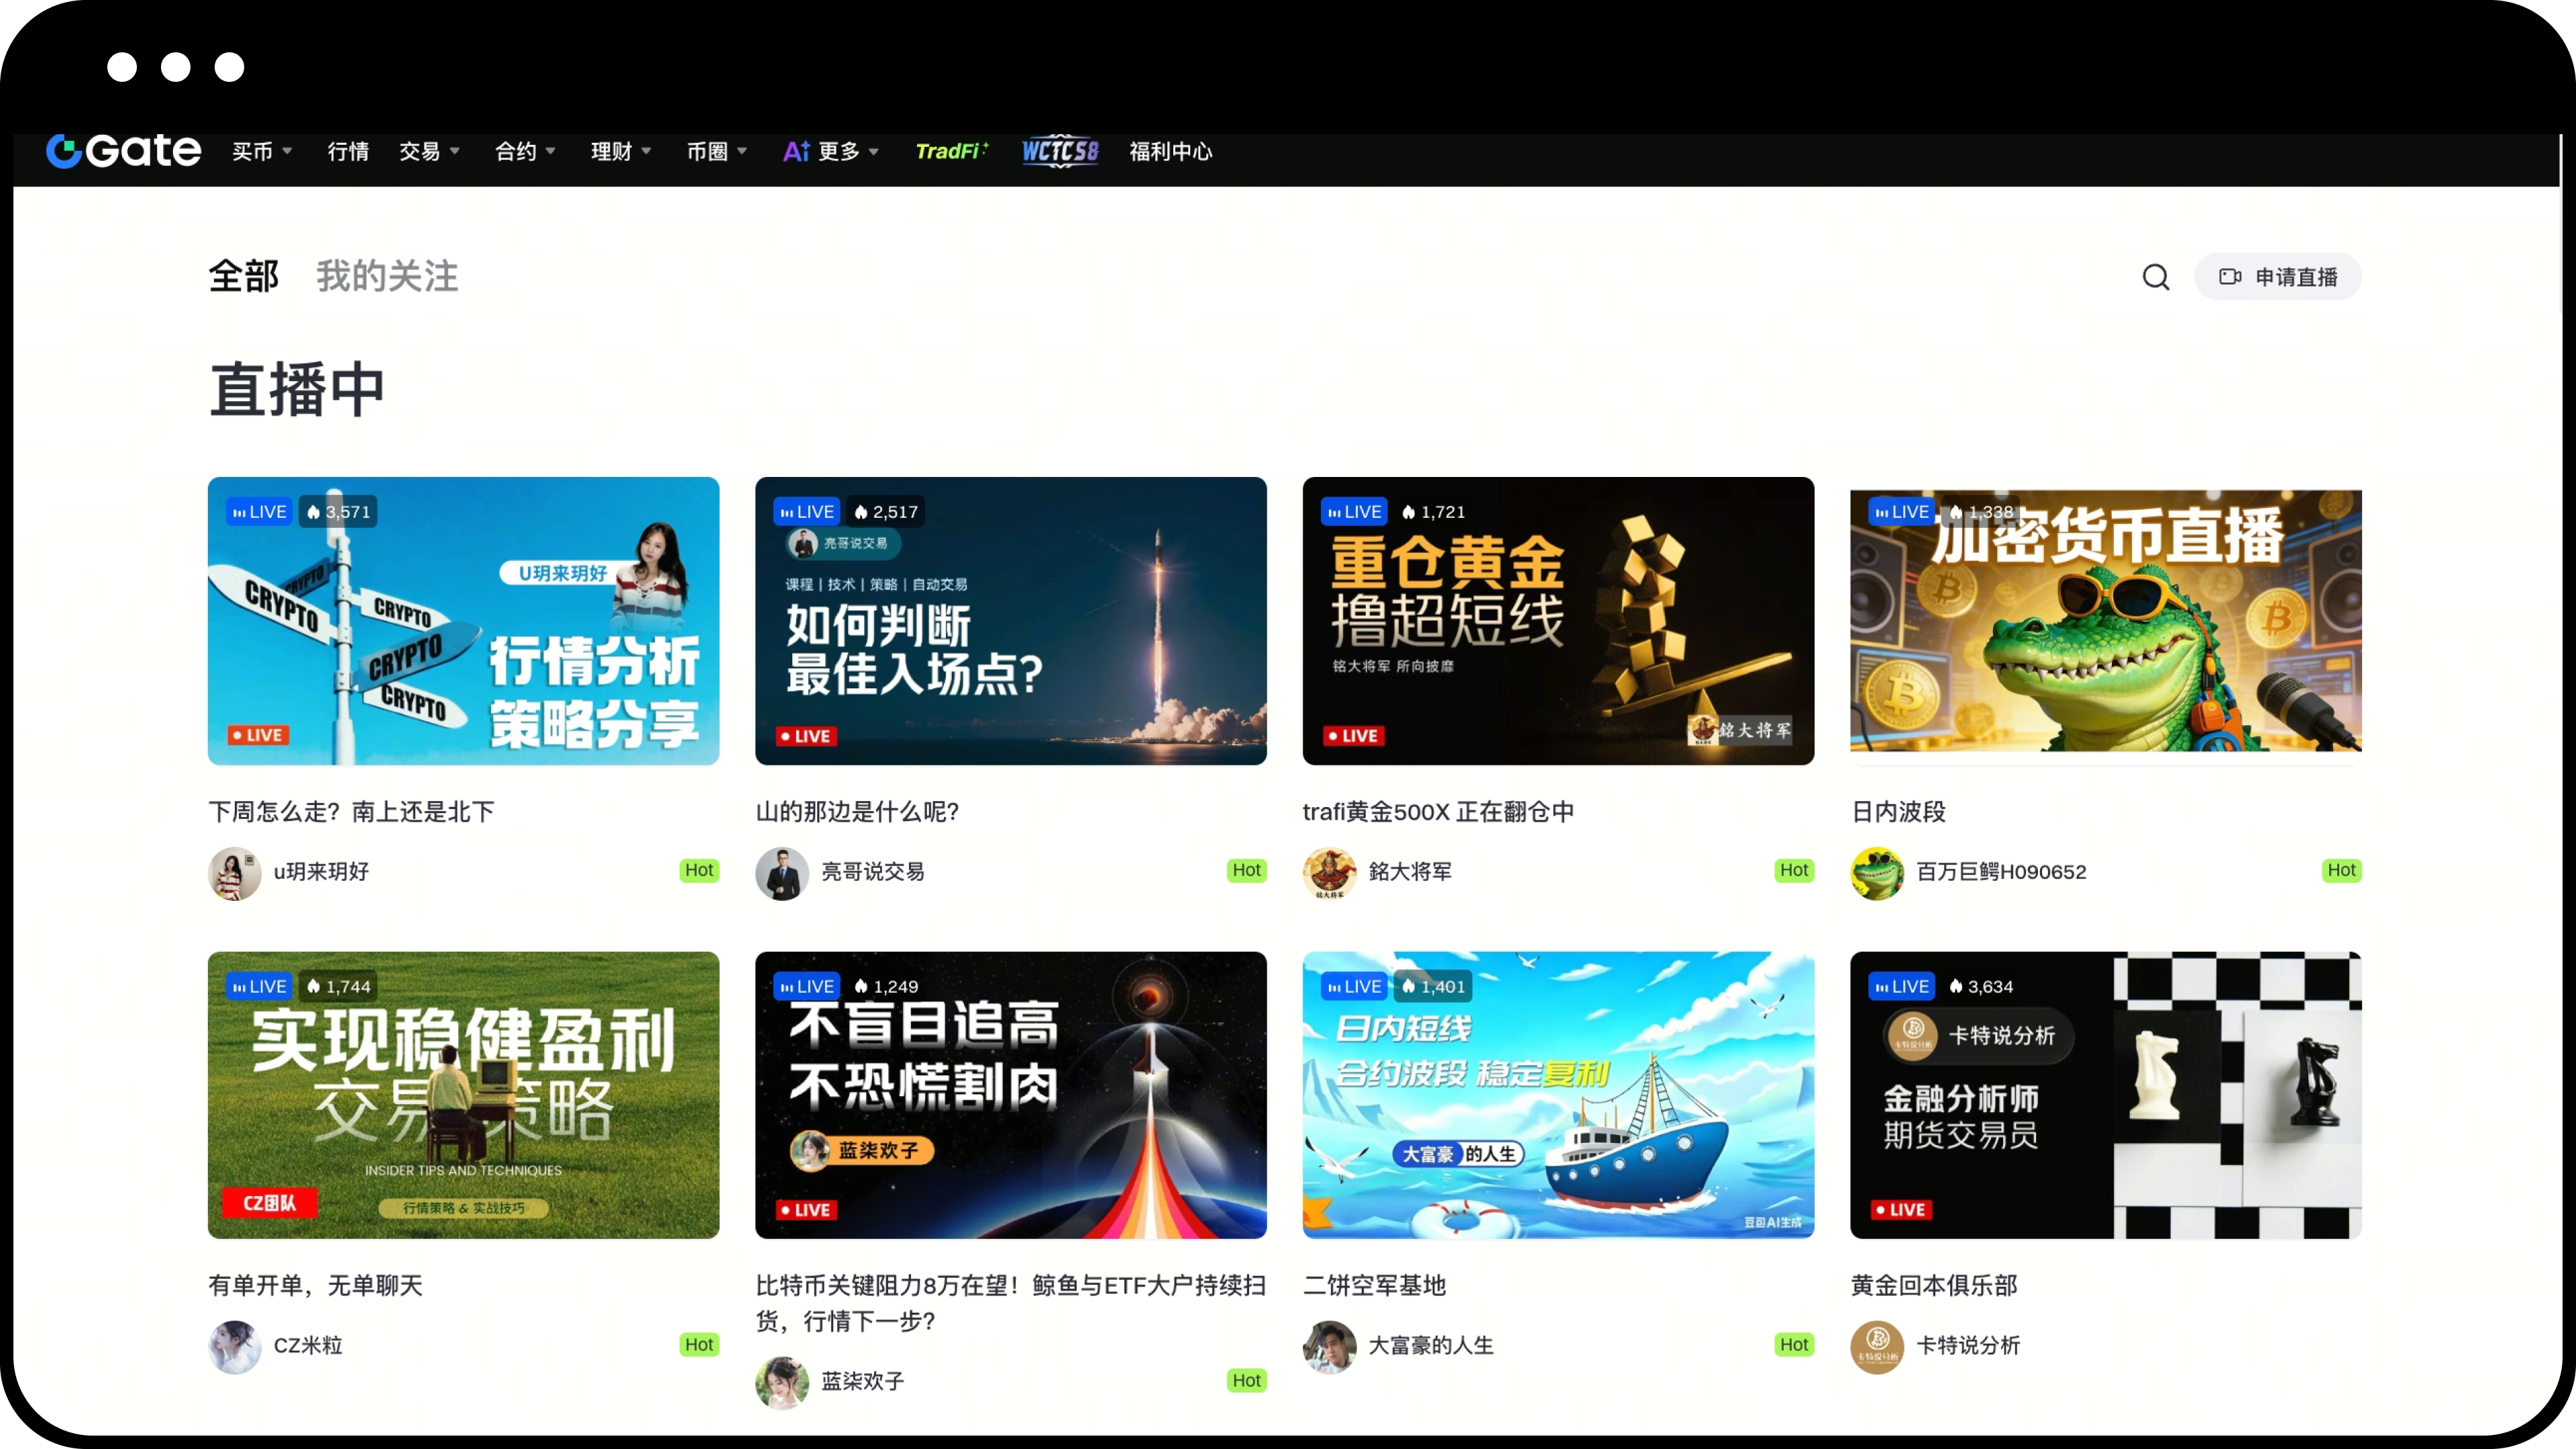Viewport: 2576px width, 1449px height.
Task: Open the 行情 menu item
Action: 348,151
